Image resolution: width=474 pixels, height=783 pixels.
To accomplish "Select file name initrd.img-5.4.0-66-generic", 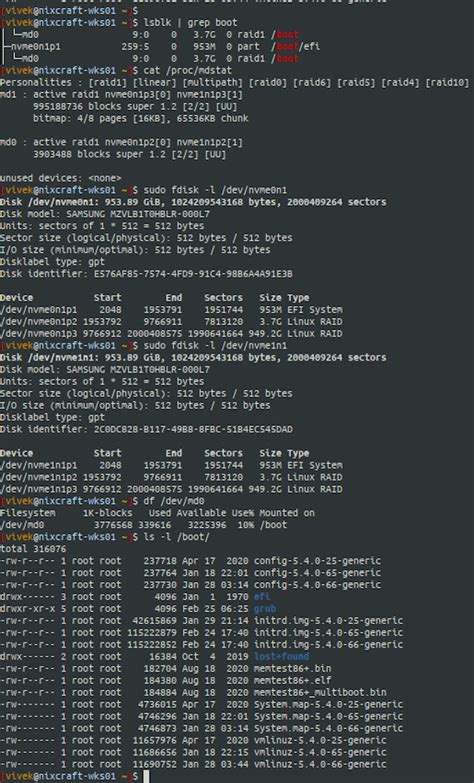I will click(x=328, y=645).
